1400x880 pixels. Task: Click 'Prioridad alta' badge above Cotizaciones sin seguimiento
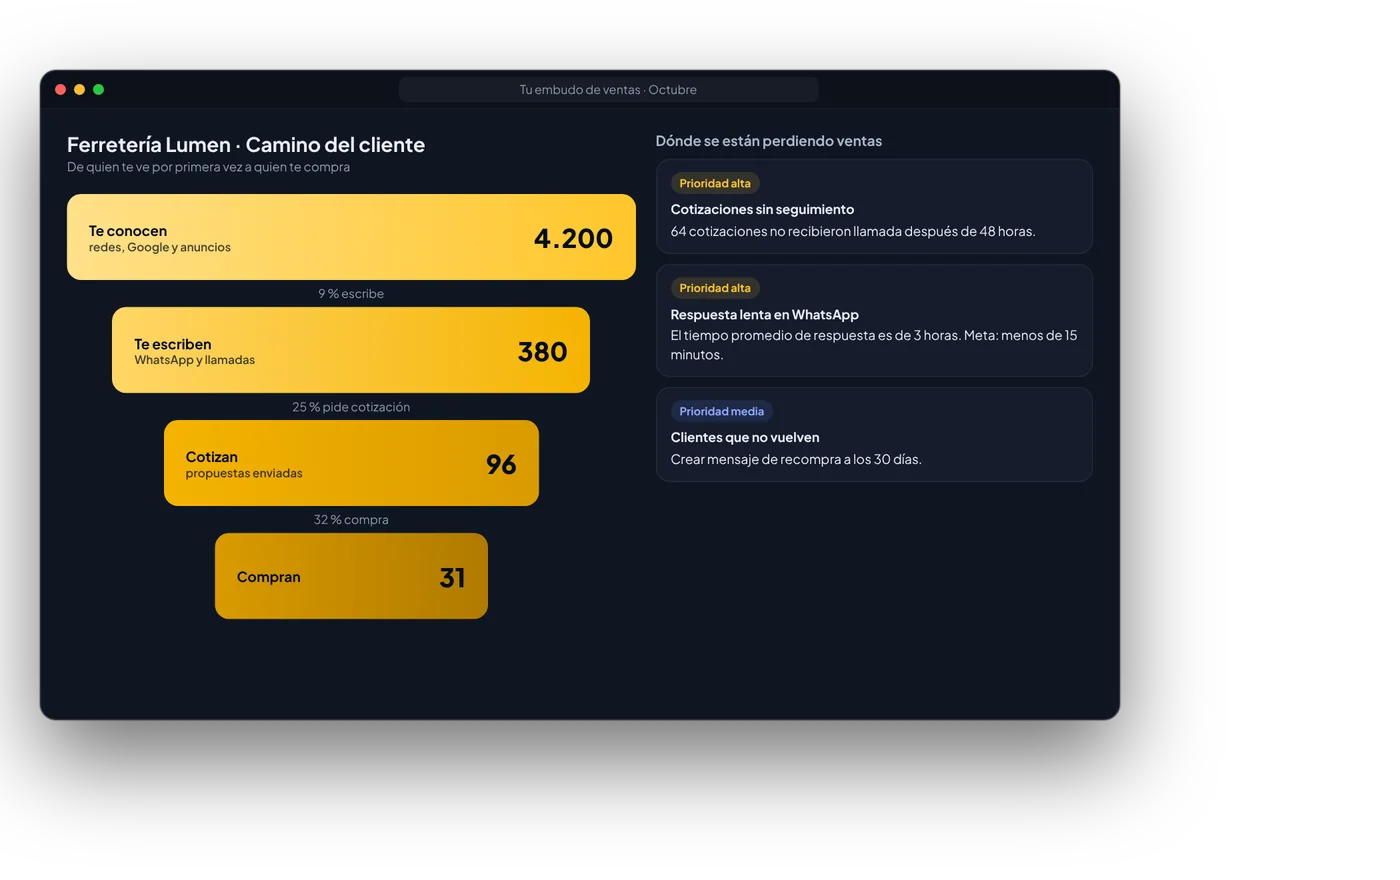click(x=715, y=184)
